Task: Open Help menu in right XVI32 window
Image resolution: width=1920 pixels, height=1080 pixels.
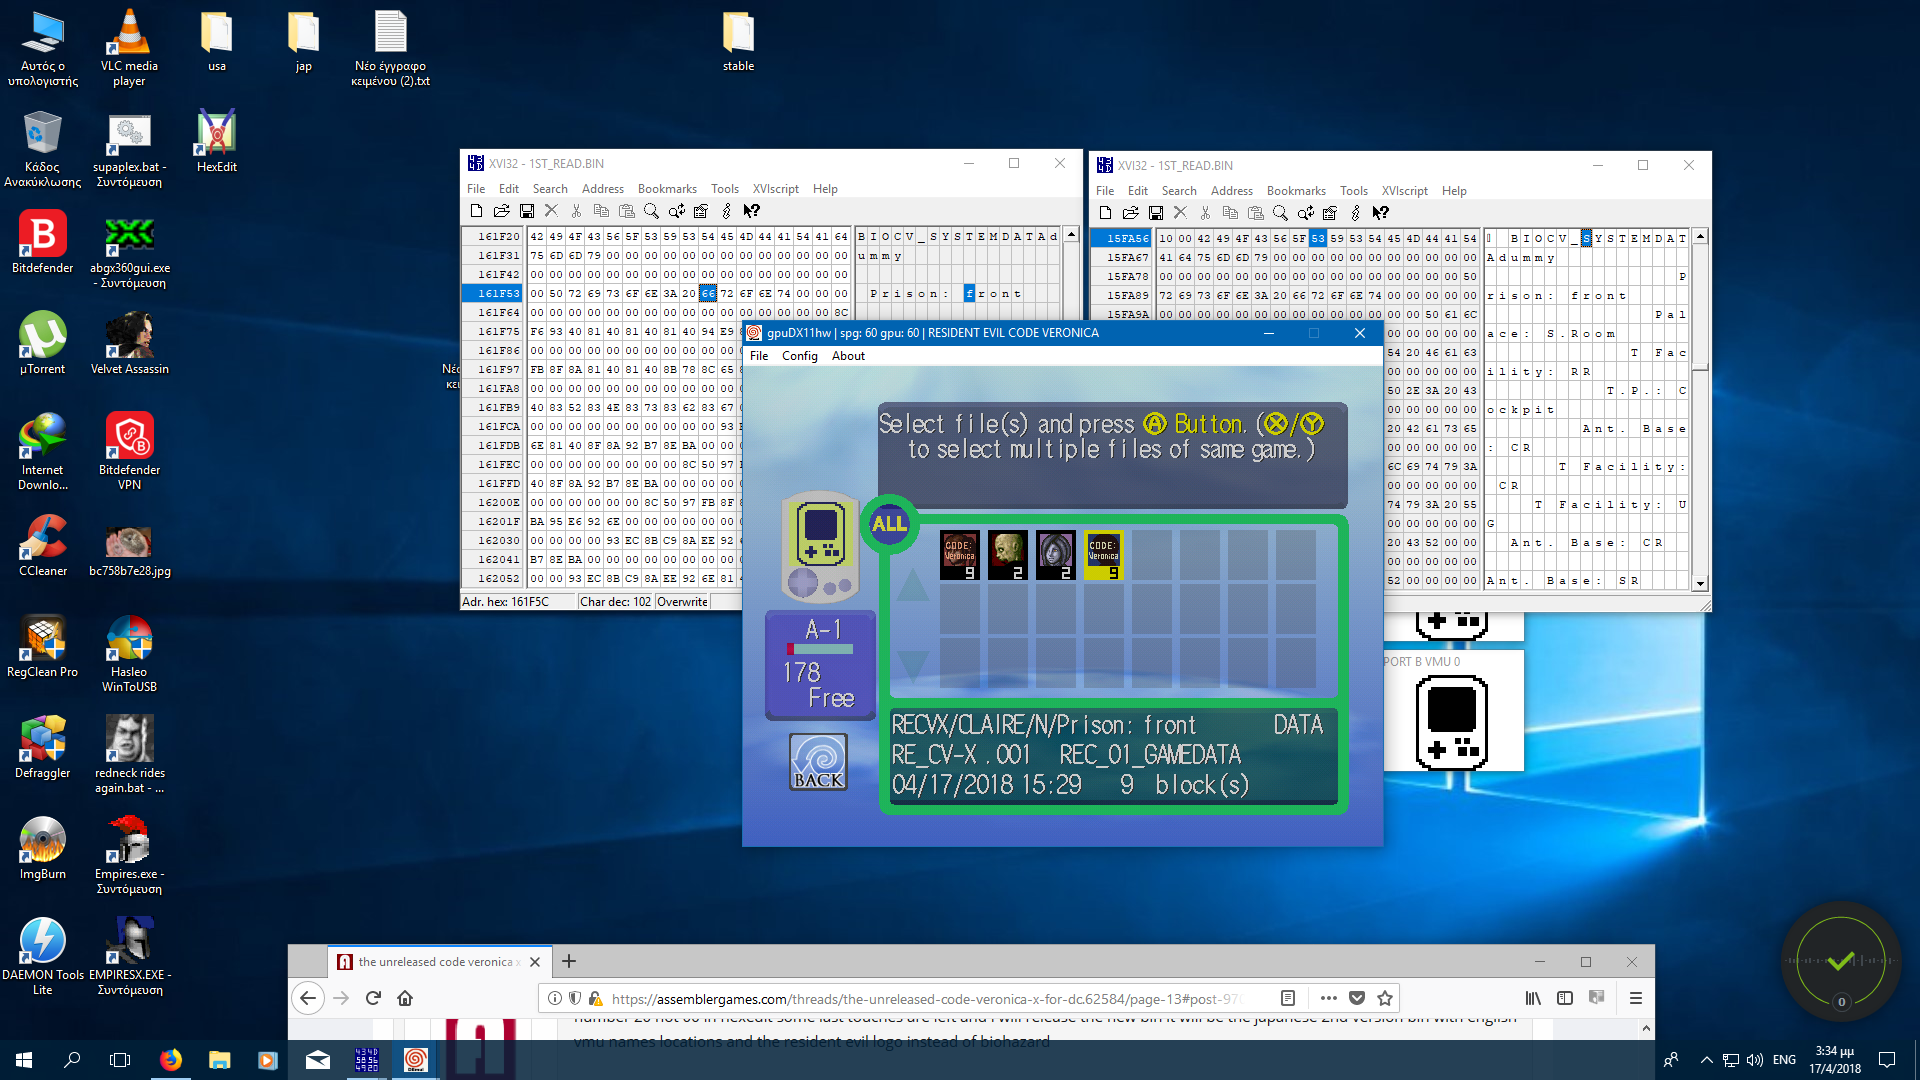Action: [x=1454, y=191]
